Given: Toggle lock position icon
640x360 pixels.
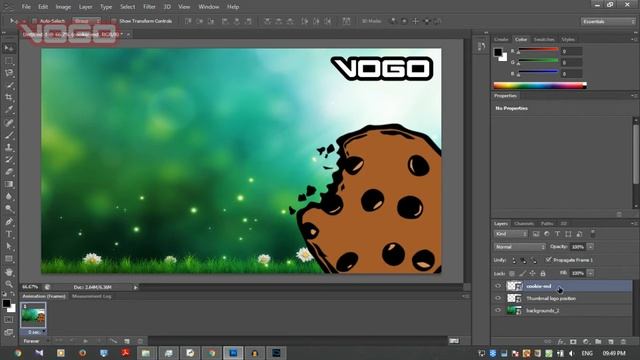Looking at the screenshot, I should point(533,273).
